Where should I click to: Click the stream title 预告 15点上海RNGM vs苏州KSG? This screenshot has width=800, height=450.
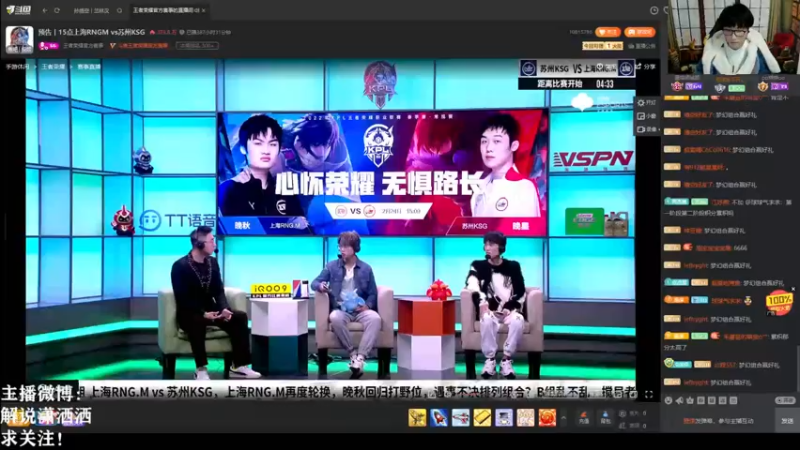(91, 32)
